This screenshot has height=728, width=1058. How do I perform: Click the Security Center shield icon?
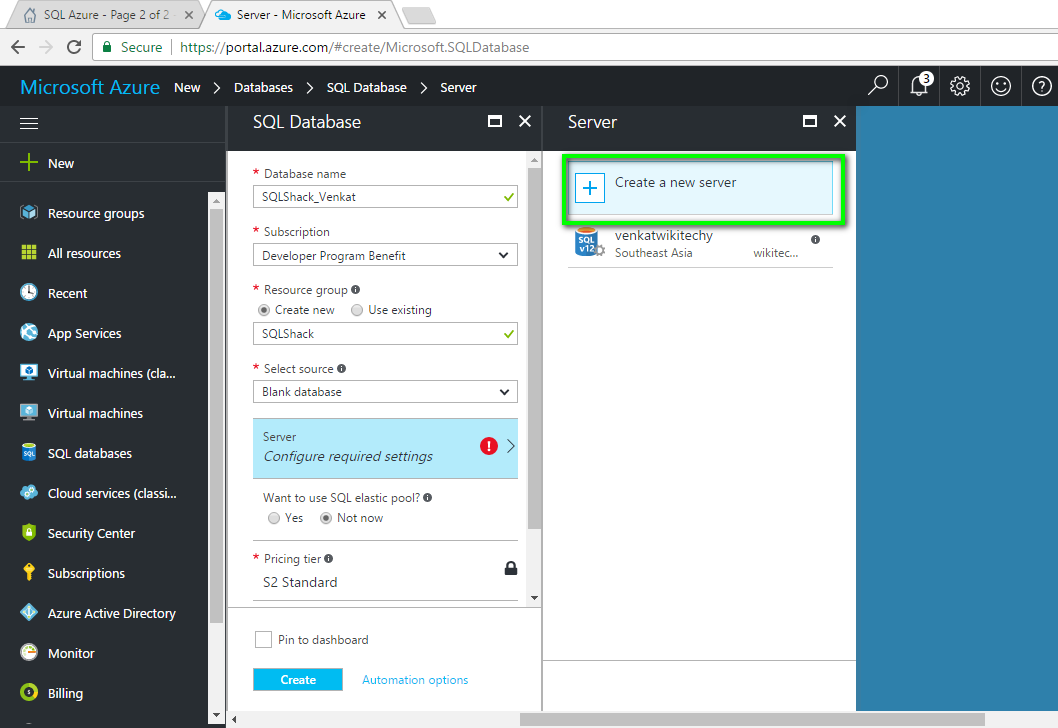point(29,532)
